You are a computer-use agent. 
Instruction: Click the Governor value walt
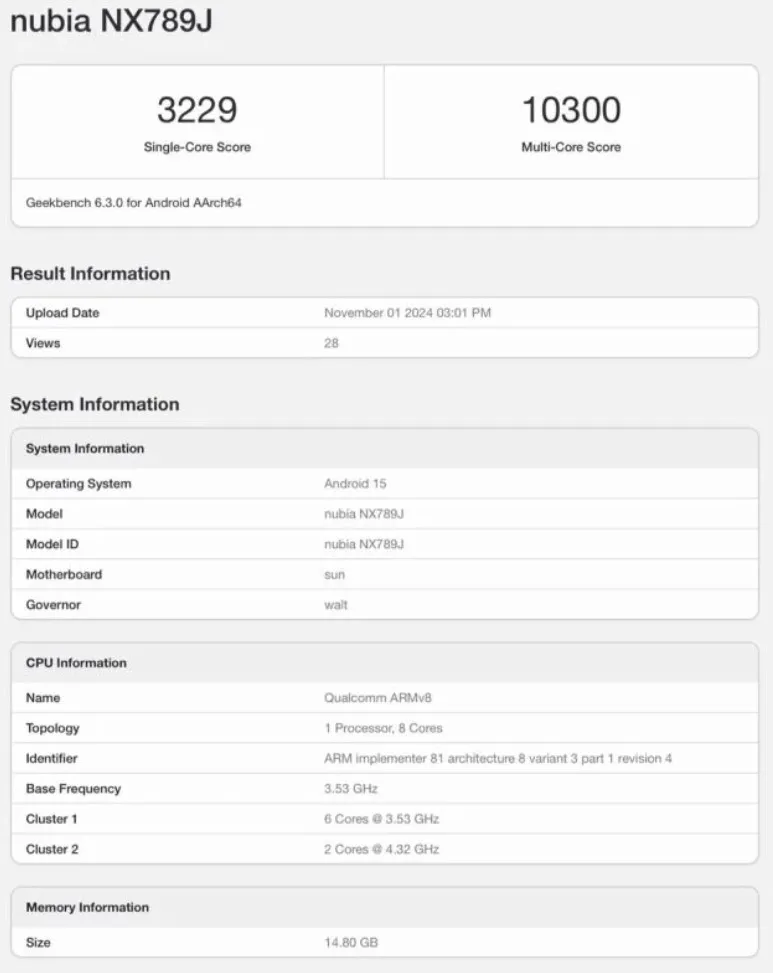click(336, 605)
